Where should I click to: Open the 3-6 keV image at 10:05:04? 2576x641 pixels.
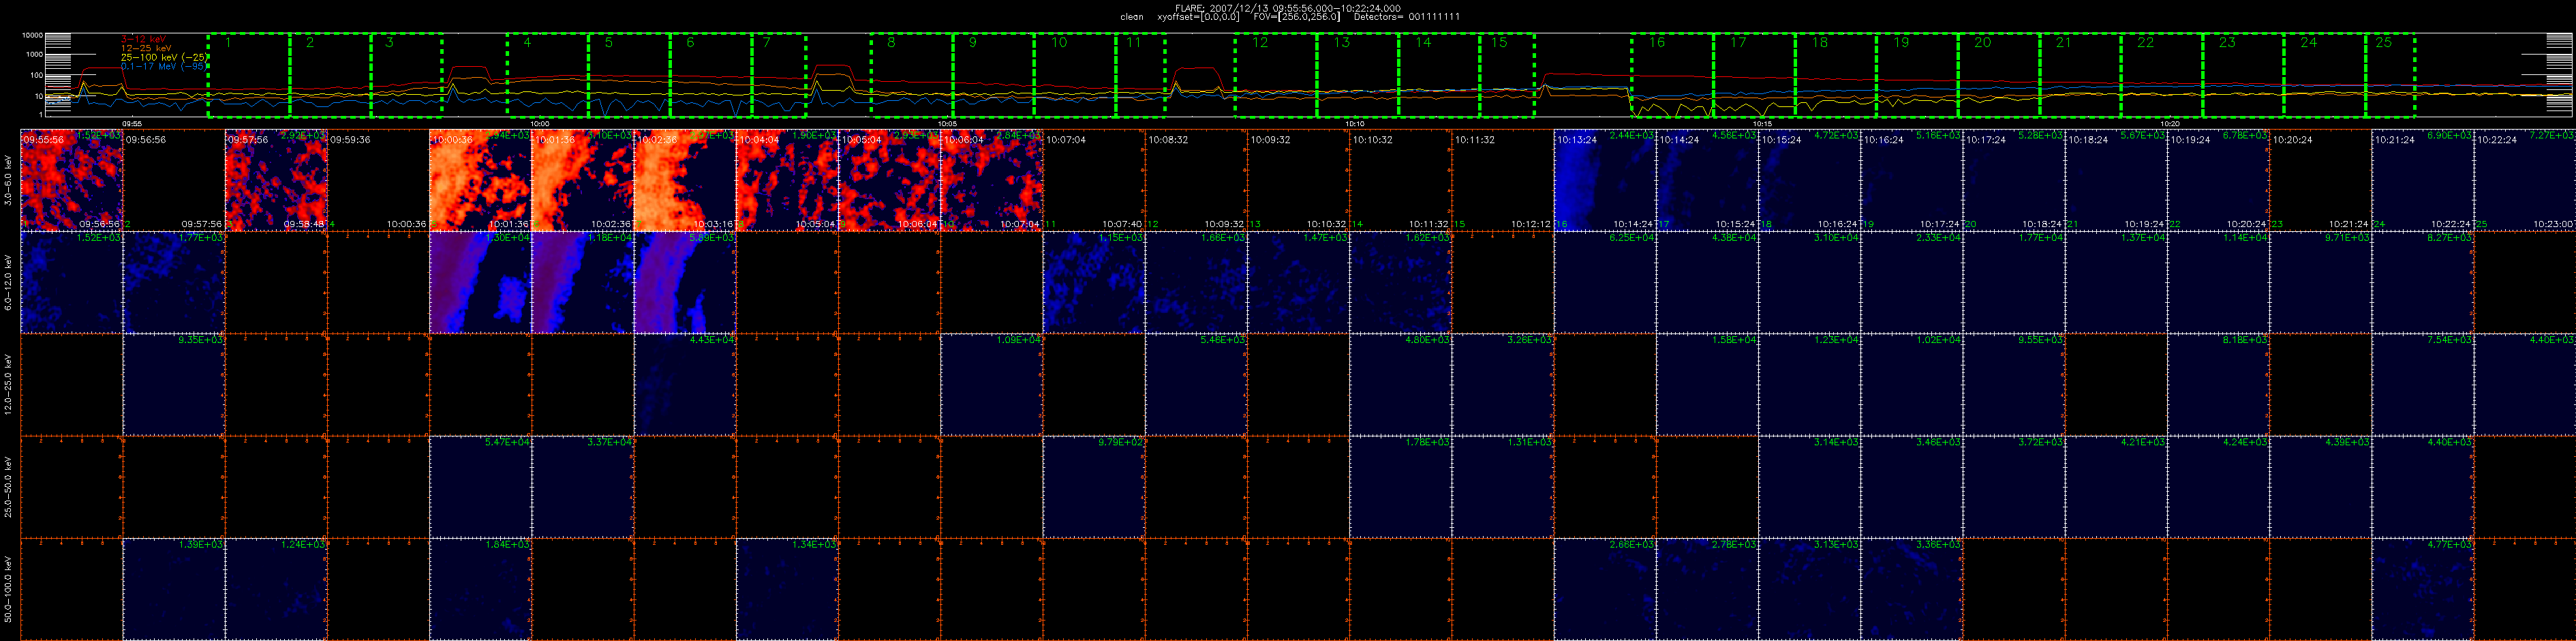(890, 180)
